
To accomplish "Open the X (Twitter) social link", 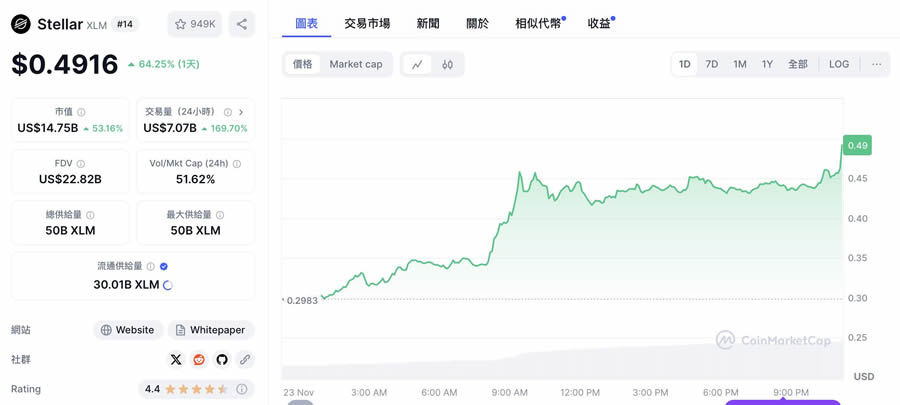I will [176, 359].
